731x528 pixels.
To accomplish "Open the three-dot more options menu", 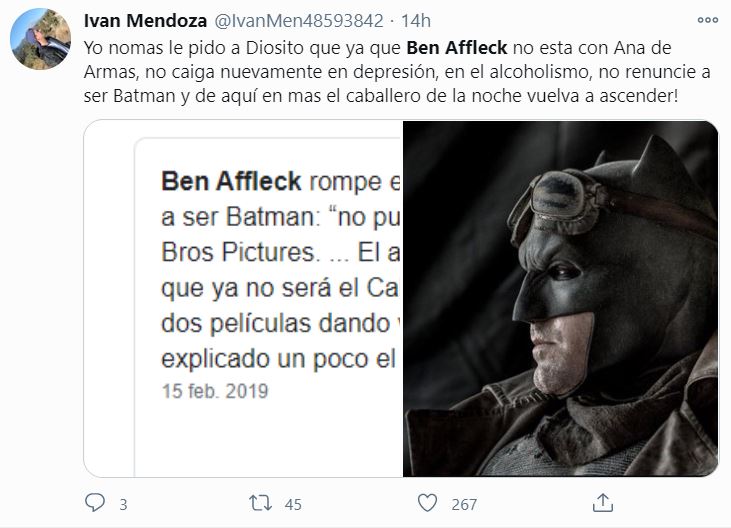I will [707, 20].
